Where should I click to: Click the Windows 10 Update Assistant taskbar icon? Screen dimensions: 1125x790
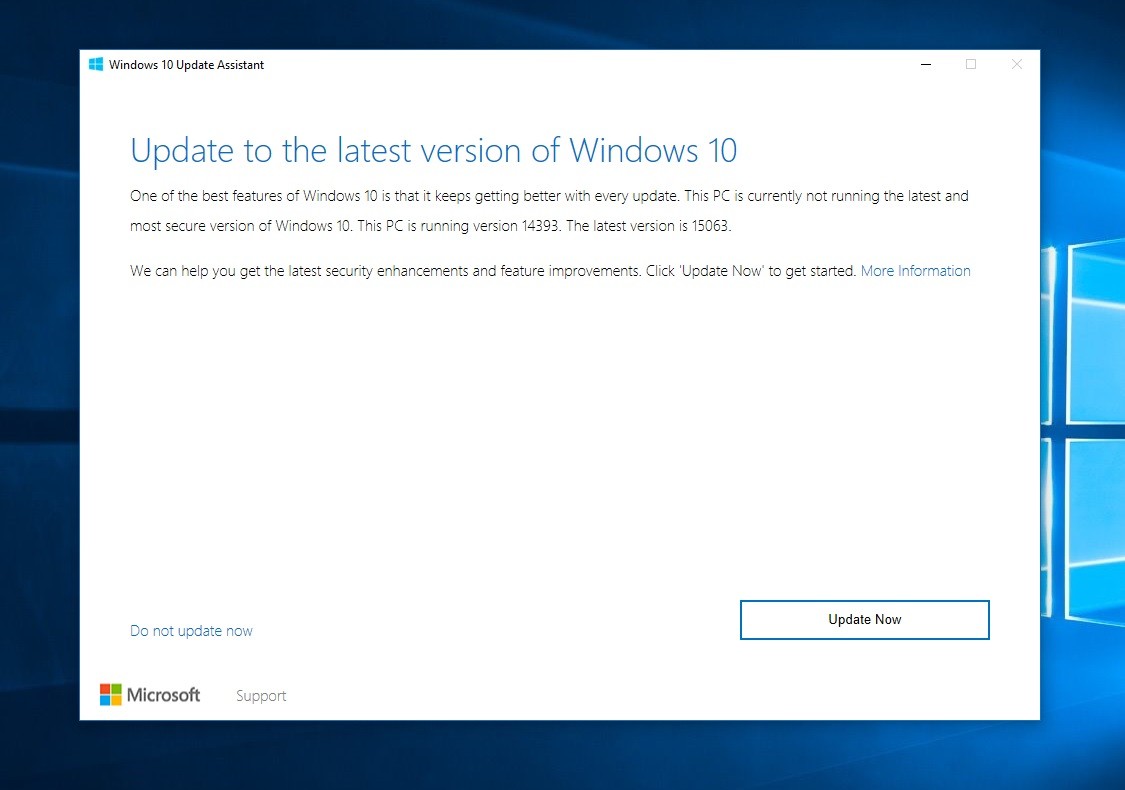[96, 63]
